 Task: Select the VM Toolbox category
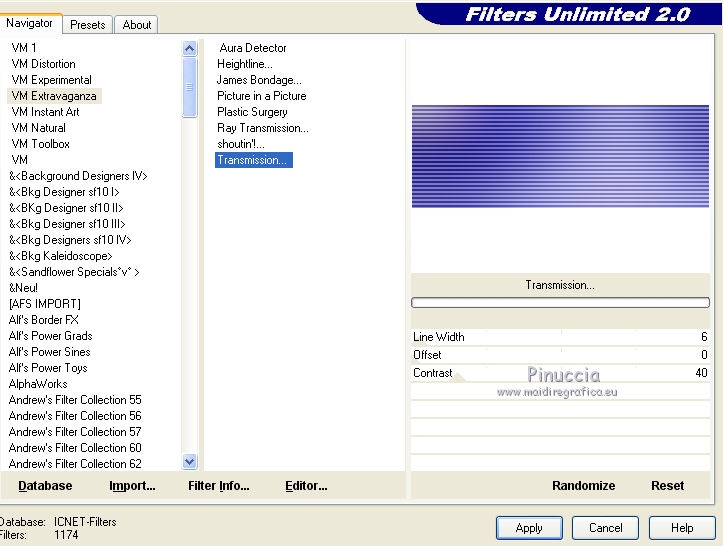click(x=41, y=144)
